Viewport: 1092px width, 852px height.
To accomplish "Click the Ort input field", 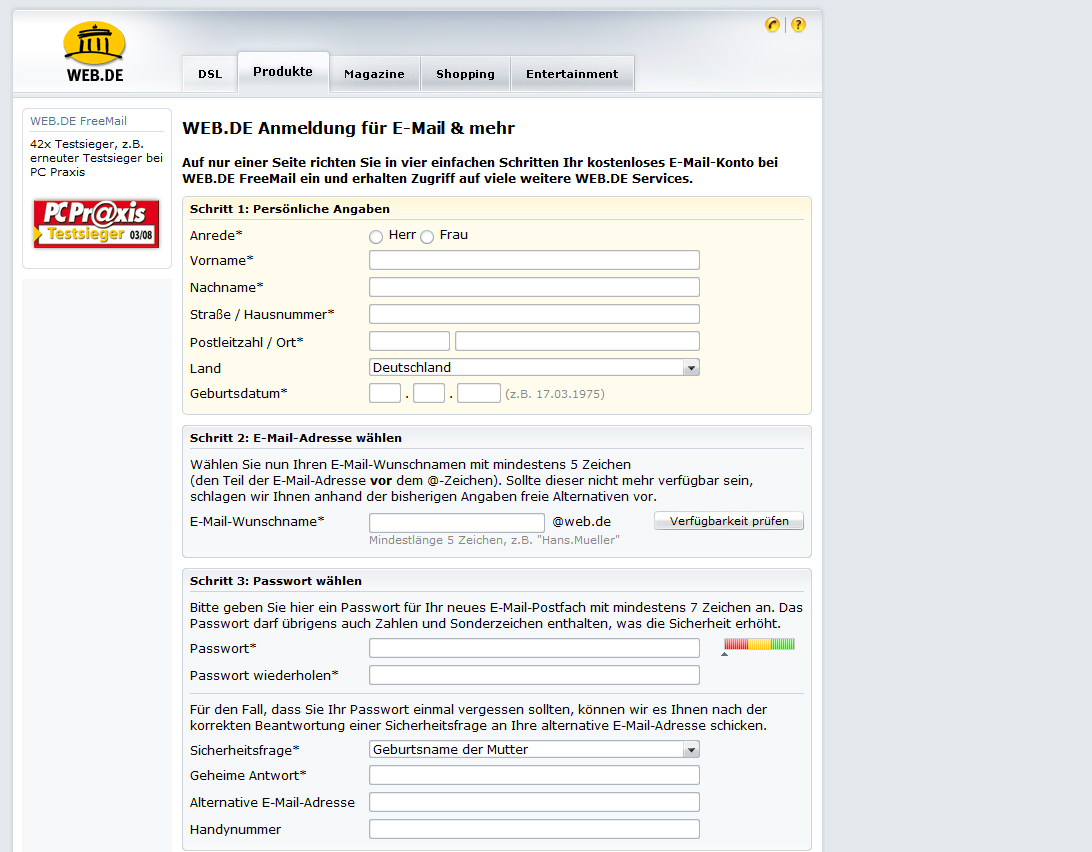I will coord(577,341).
